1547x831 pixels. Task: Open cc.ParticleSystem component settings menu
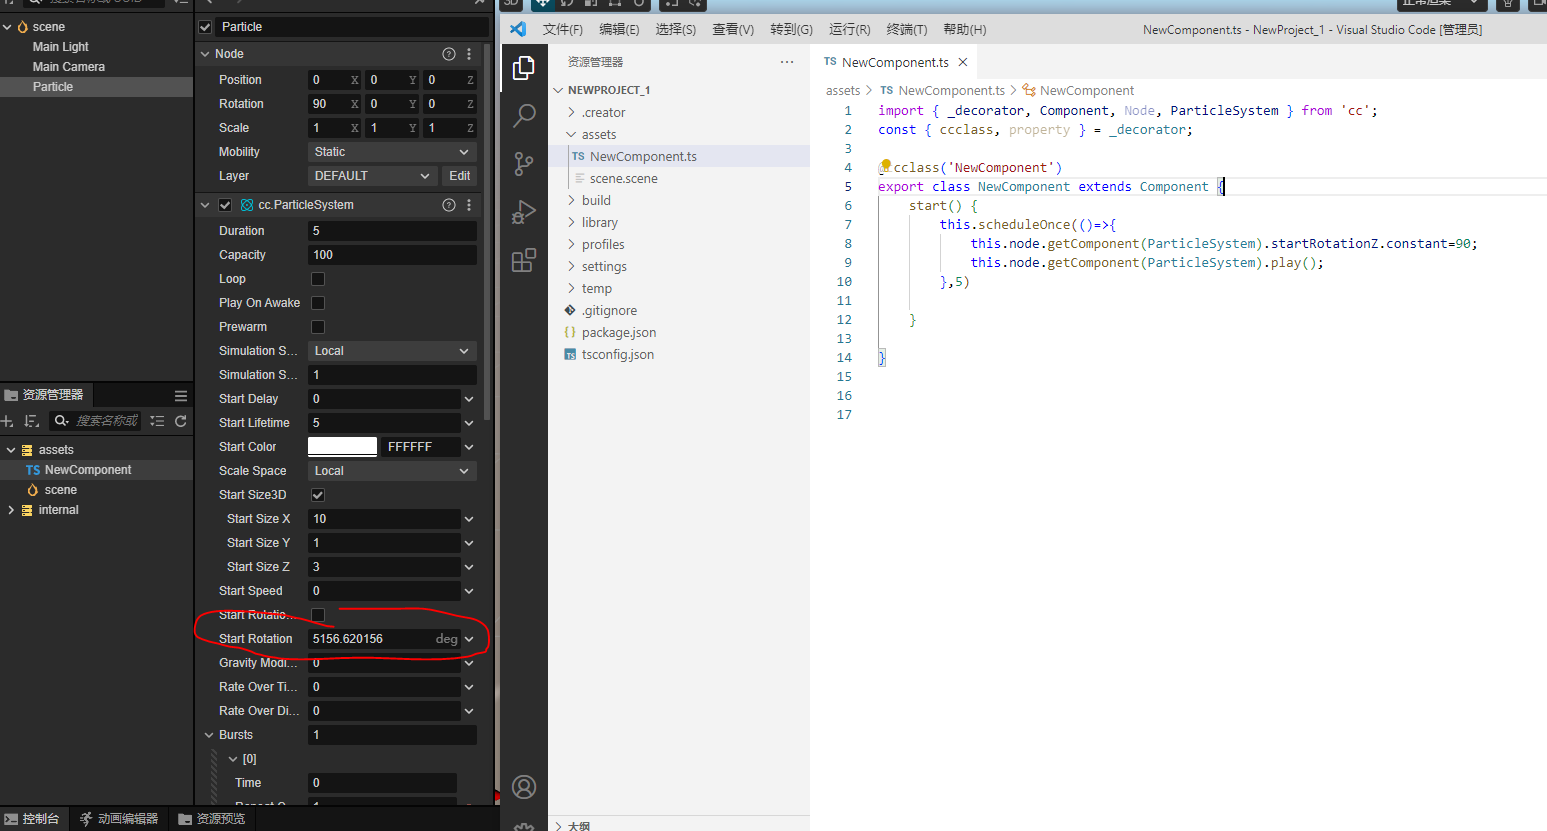[469, 205]
